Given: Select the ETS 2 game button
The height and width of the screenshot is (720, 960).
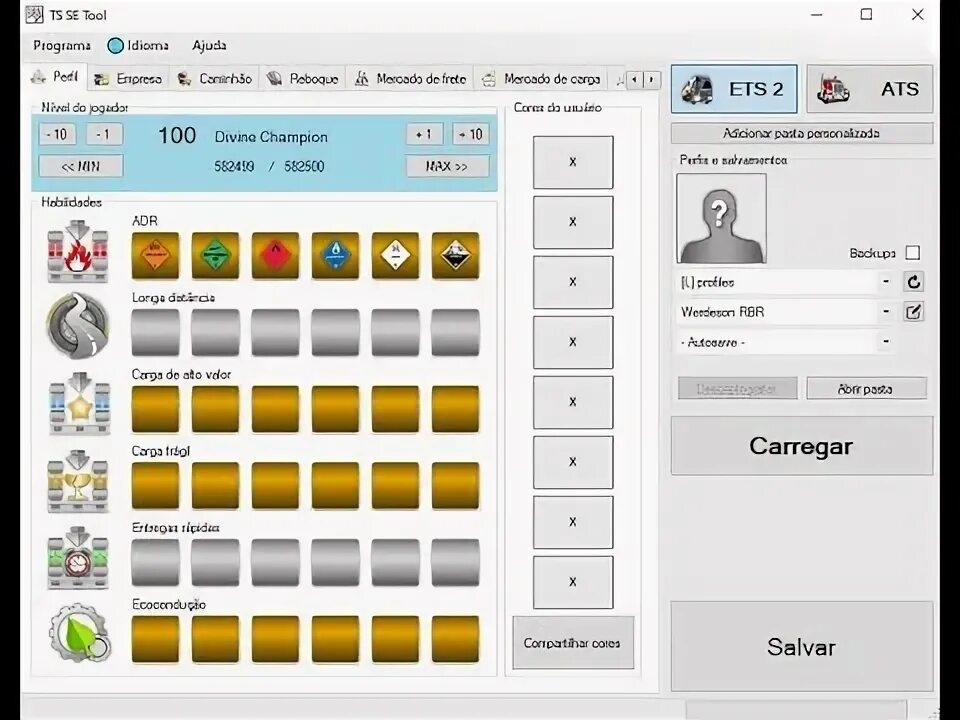Looking at the screenshot, I should pyautogui.click(x=734, y=89).
